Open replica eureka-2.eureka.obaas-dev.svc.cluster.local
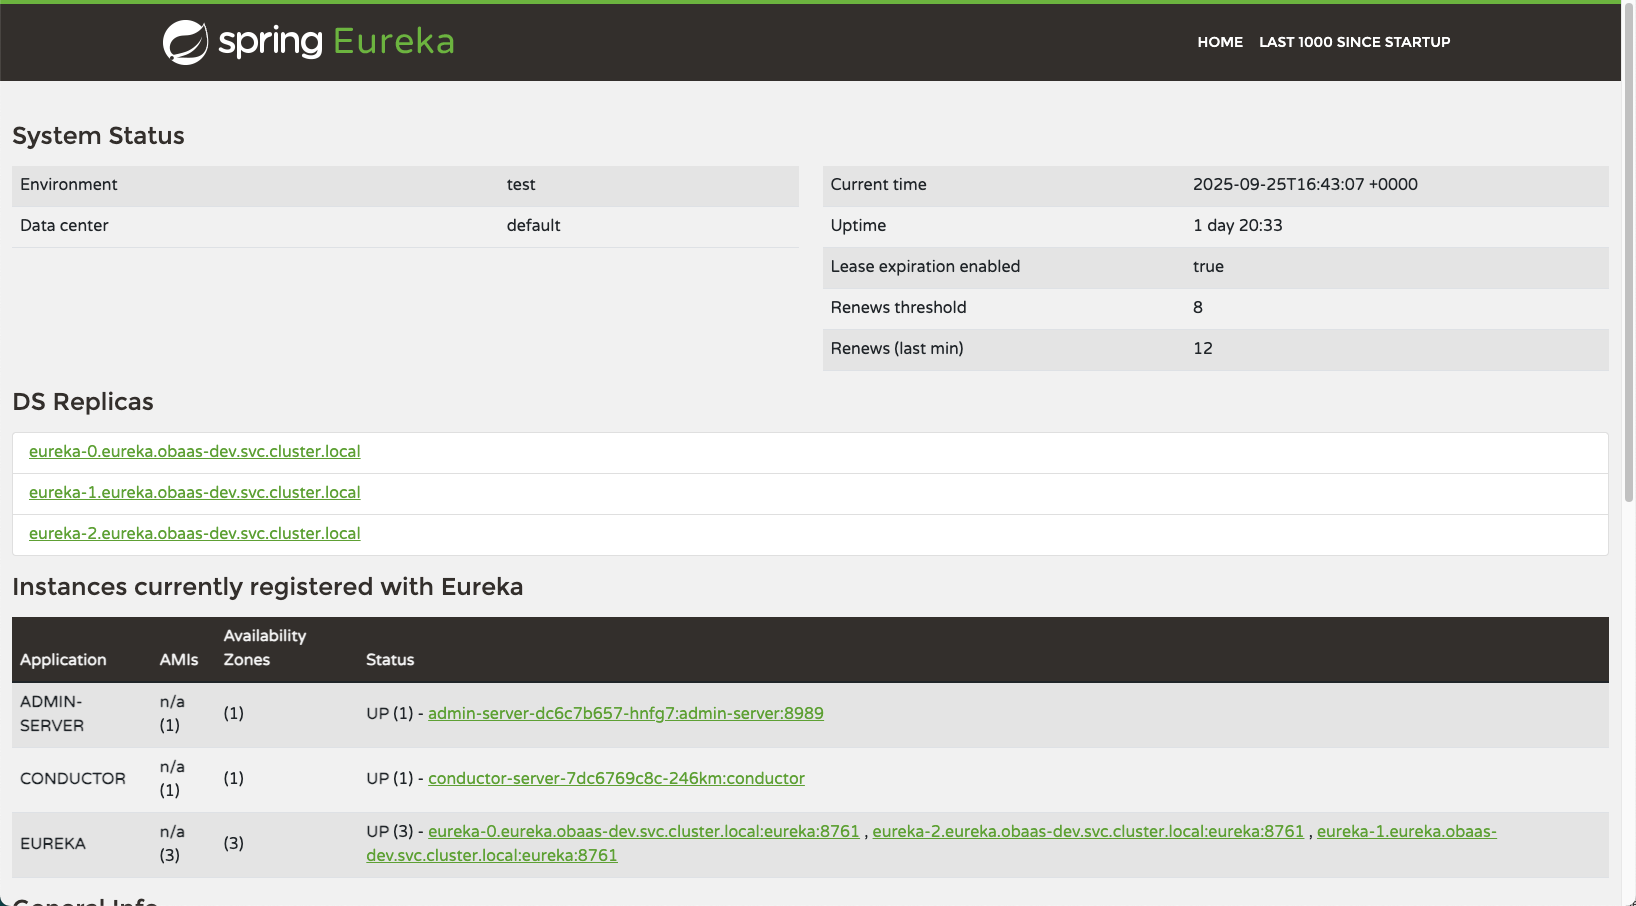The image size is (1636, 906). point(194,533)
